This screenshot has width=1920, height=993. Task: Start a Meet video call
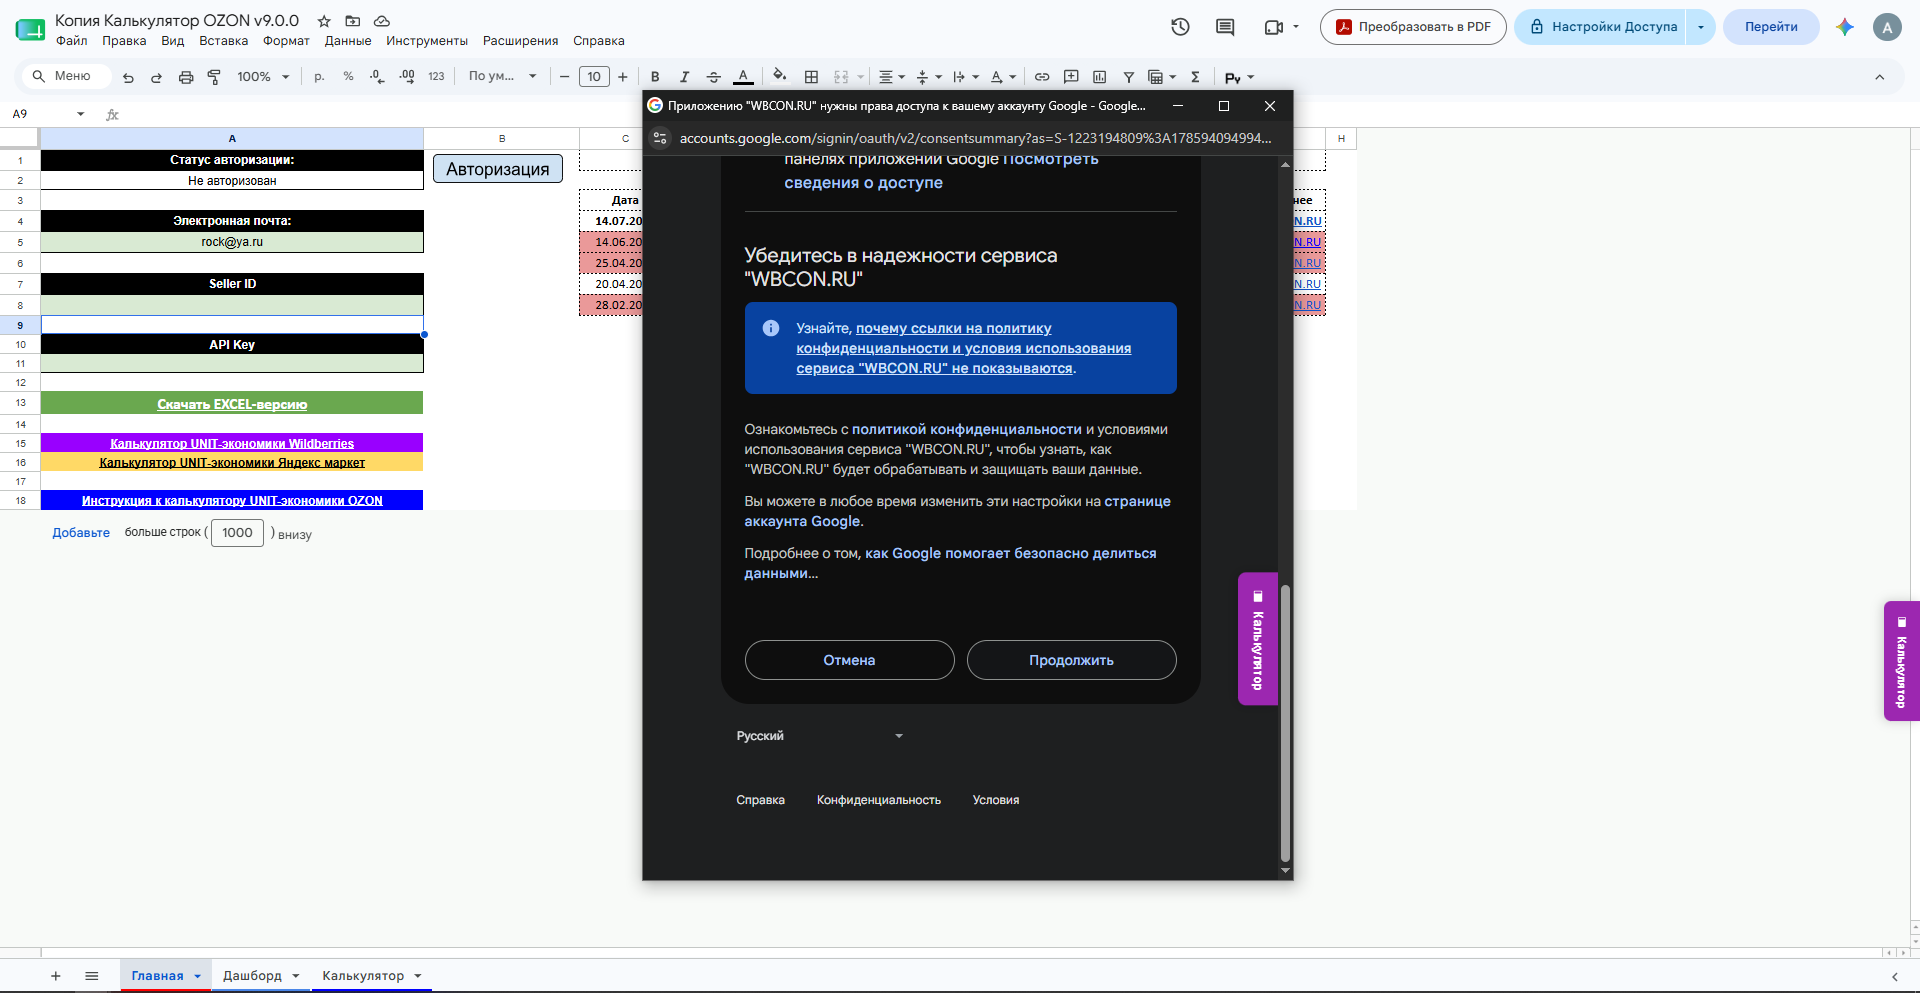[1280, 27]
